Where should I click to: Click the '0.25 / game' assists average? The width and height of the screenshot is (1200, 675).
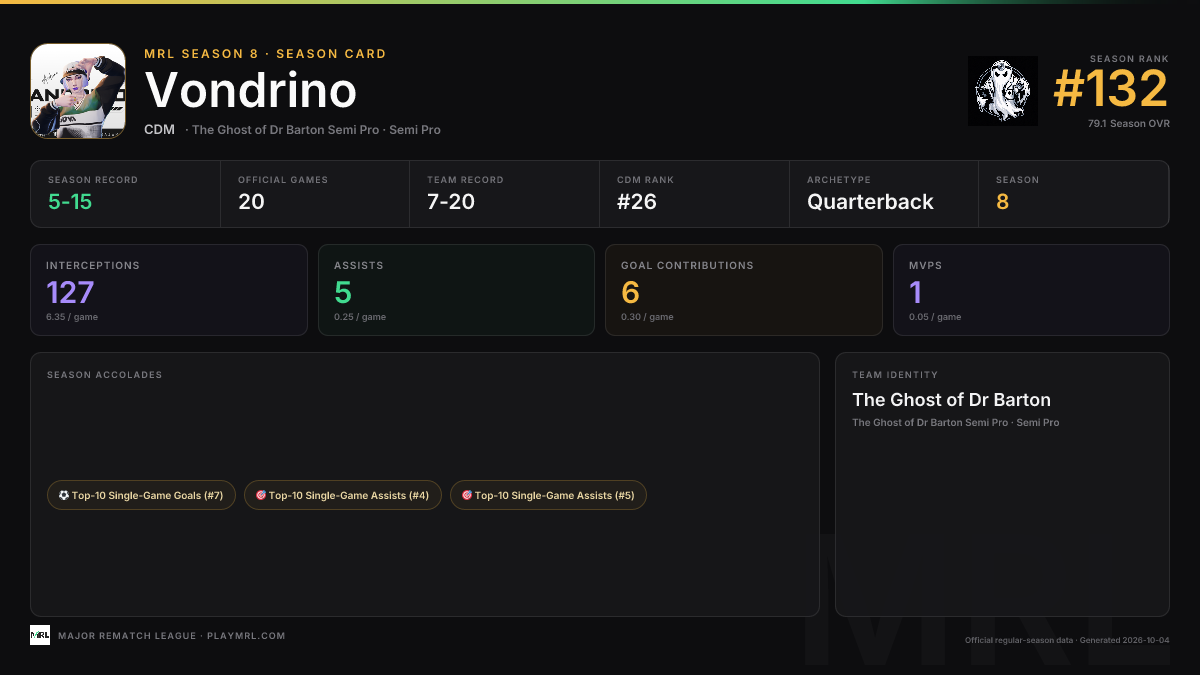click(360, 317)
